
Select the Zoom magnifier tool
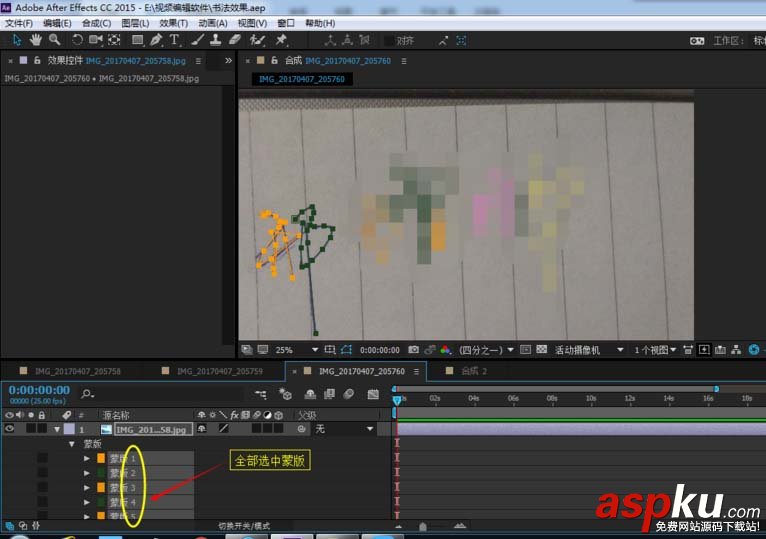(54, 40)
